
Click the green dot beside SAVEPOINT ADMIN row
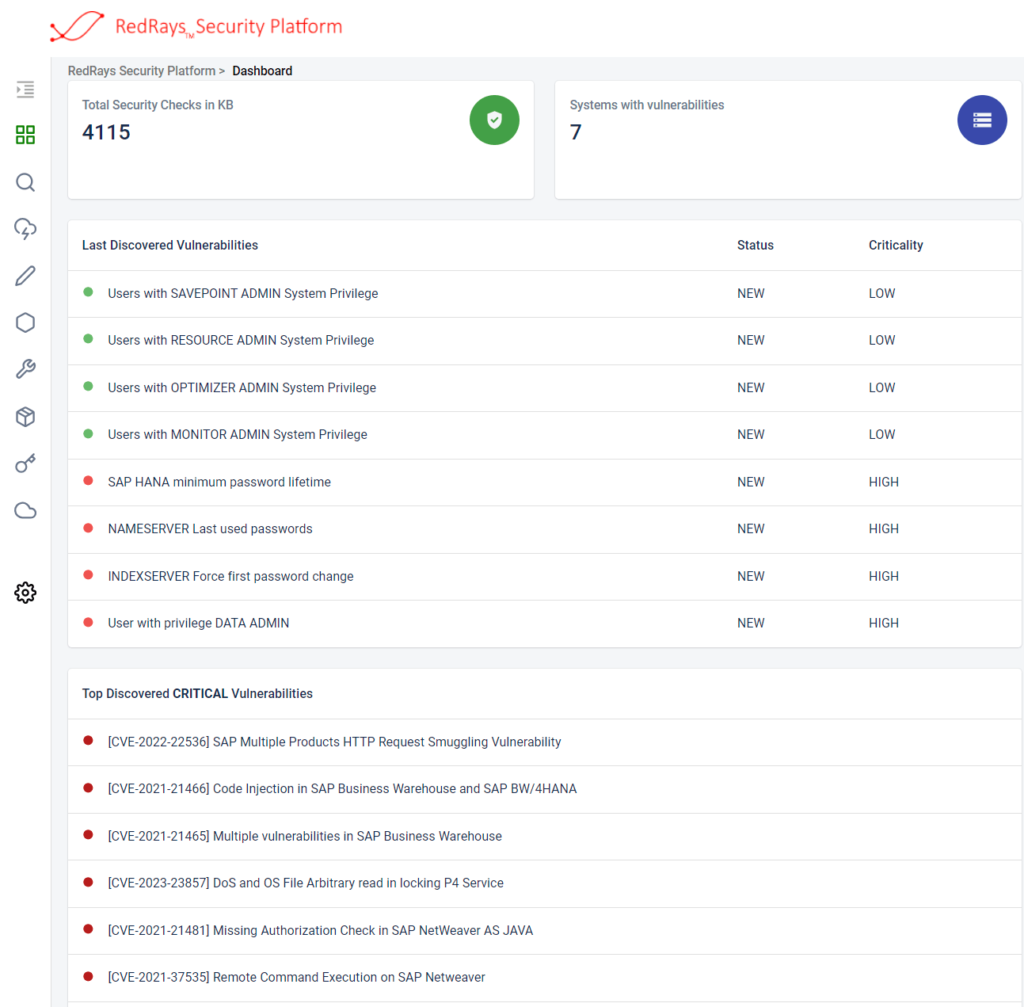click(88, 292)
